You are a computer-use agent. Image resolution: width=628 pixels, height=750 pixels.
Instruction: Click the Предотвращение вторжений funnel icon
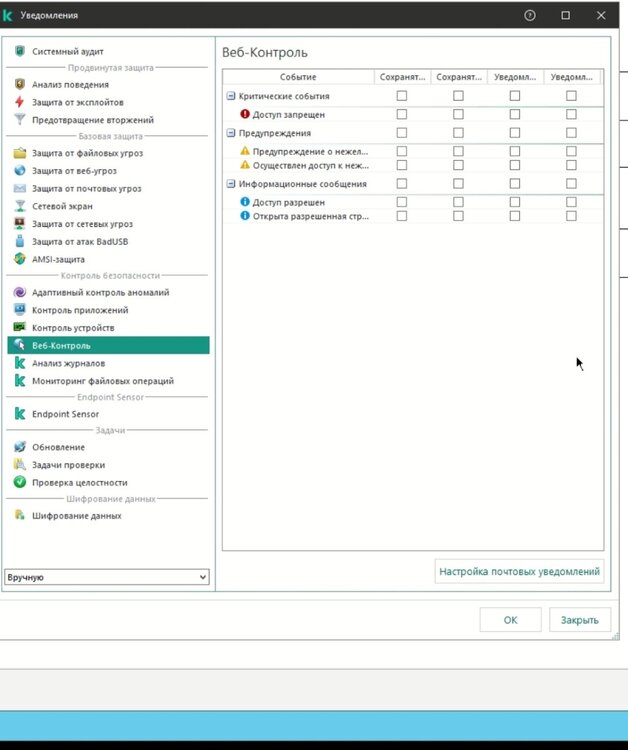pyautogui.click(x=20, y=120)
